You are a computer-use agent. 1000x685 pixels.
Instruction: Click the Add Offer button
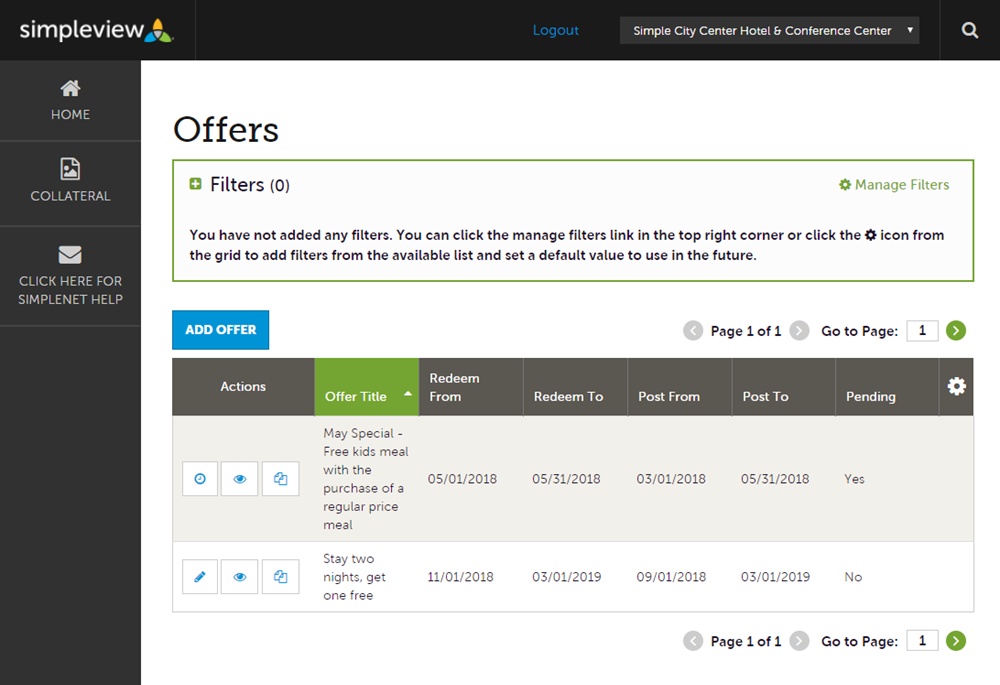click(x=221, y=330)
